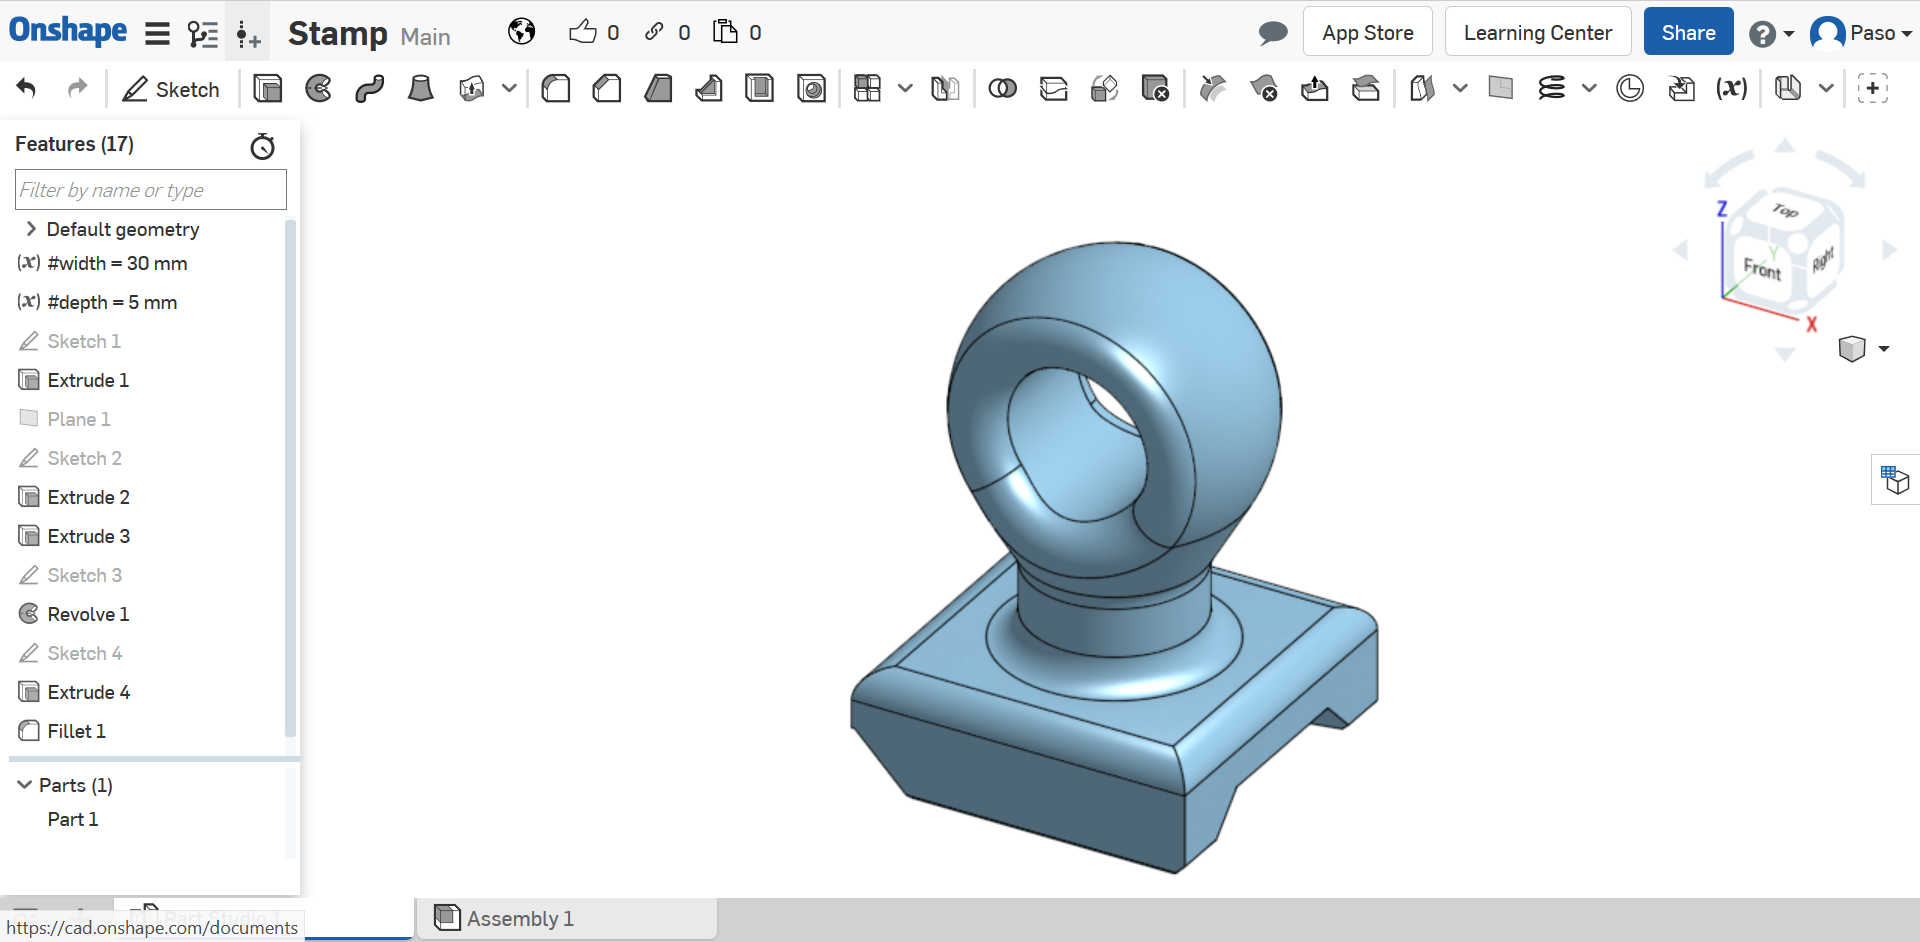The height and width of the screenshot is (942, 1920).
Task: Open the Learning Center
Action: pyautogui.click(x=1537, y=32)
